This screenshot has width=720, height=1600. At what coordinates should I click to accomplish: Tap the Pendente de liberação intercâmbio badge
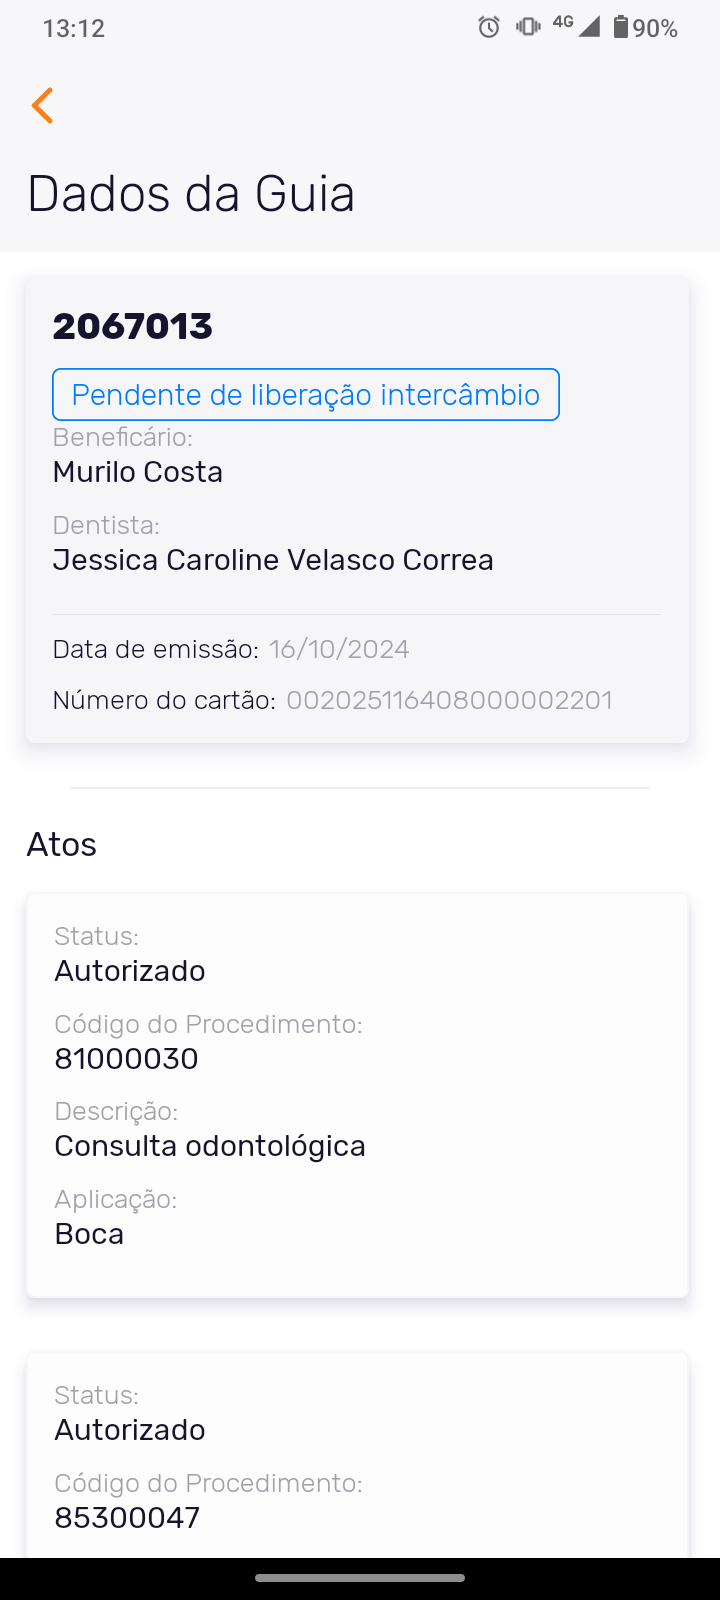[305, 395]
